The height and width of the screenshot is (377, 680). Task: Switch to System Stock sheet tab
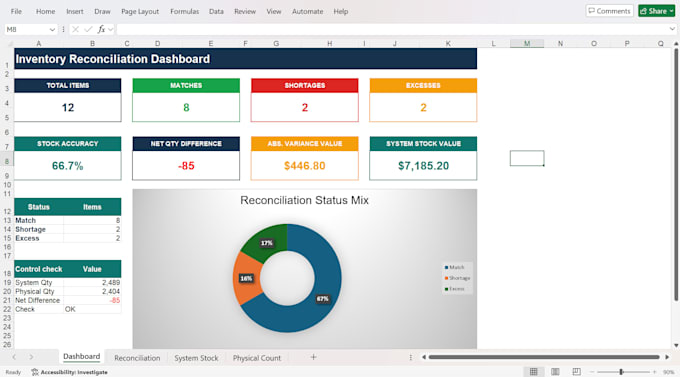tap(196, 358)
